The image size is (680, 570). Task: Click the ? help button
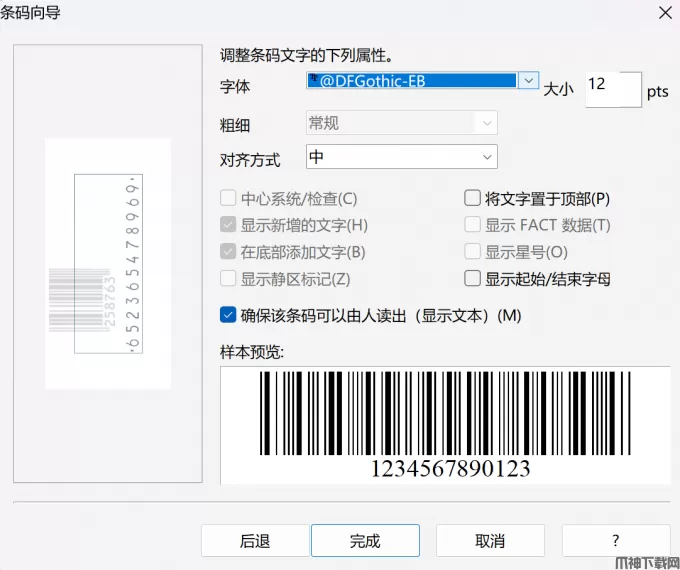(615, 541)
